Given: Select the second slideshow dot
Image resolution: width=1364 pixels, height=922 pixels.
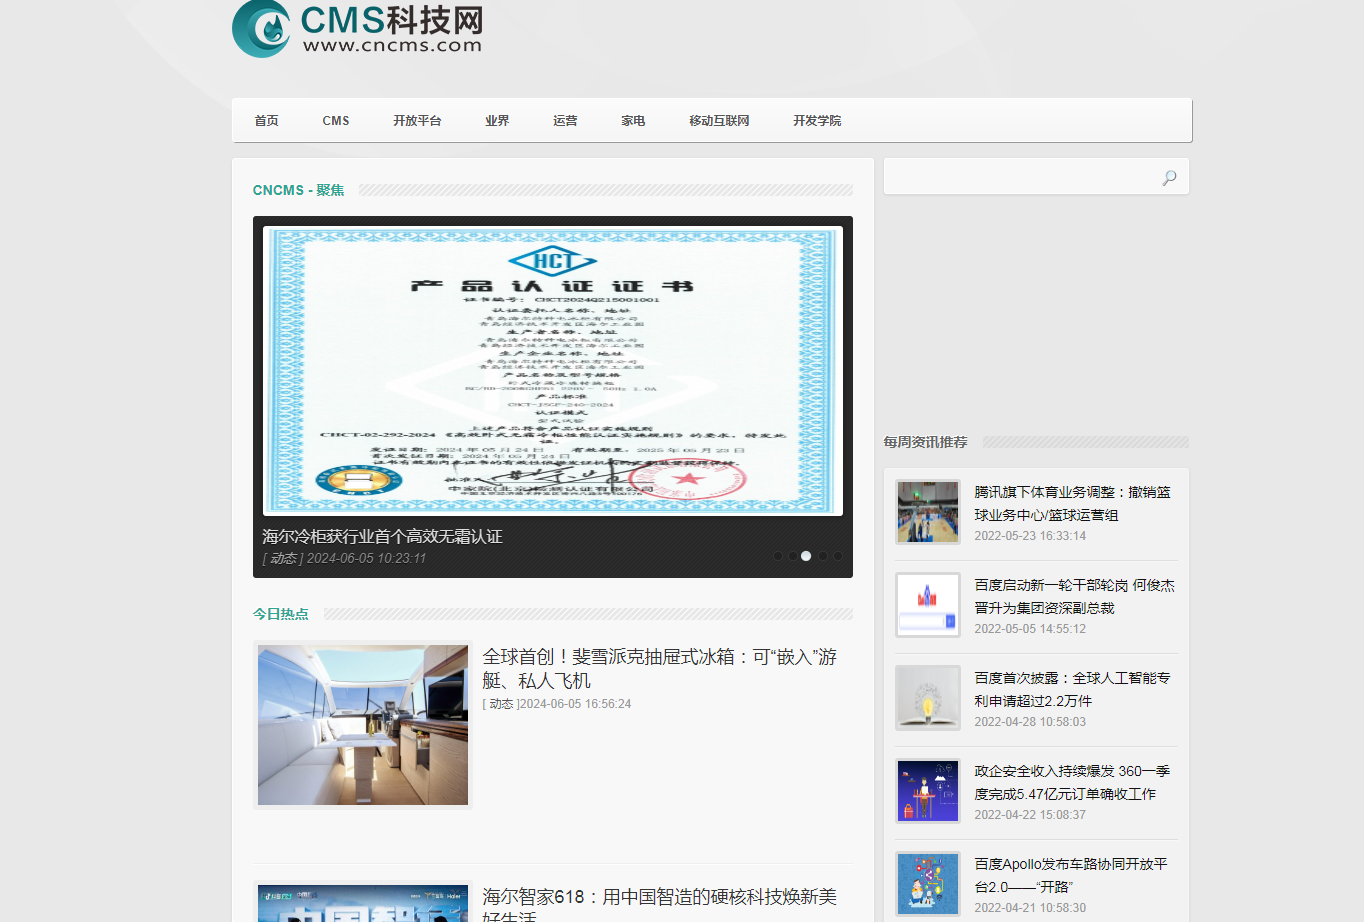Looking at the screenshot, I should coord(793,556).
